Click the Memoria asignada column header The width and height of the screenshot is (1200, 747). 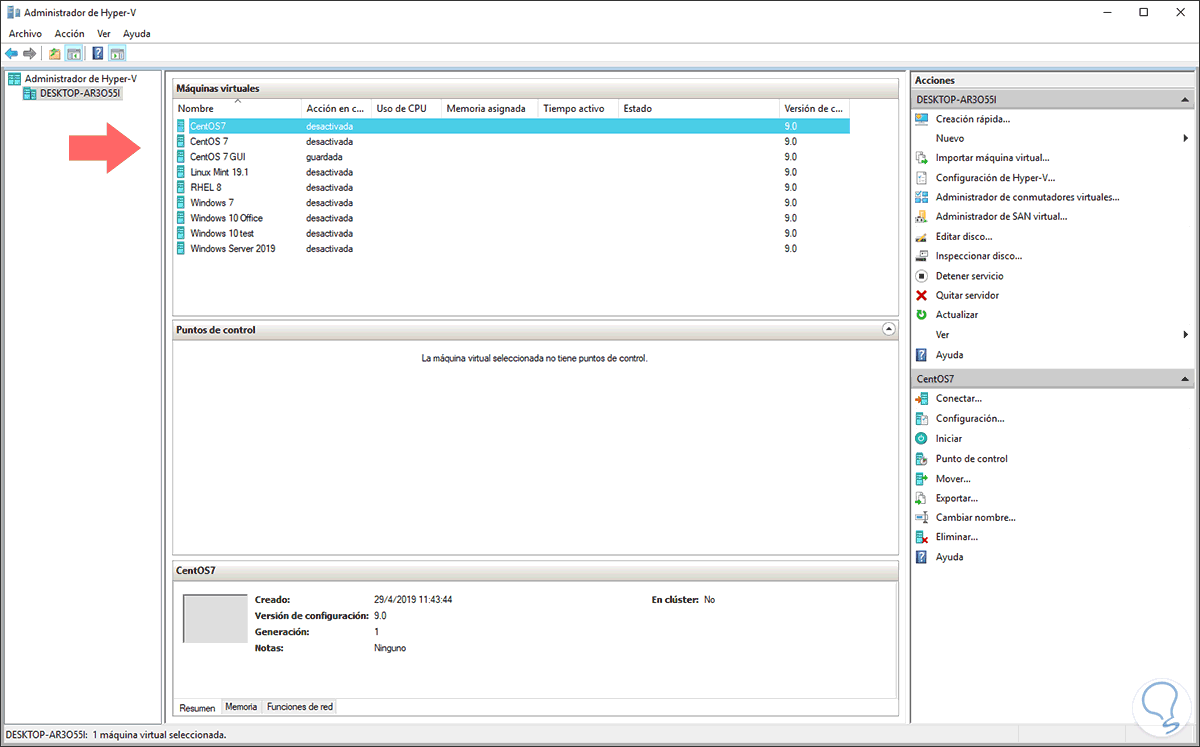(489, 108)
